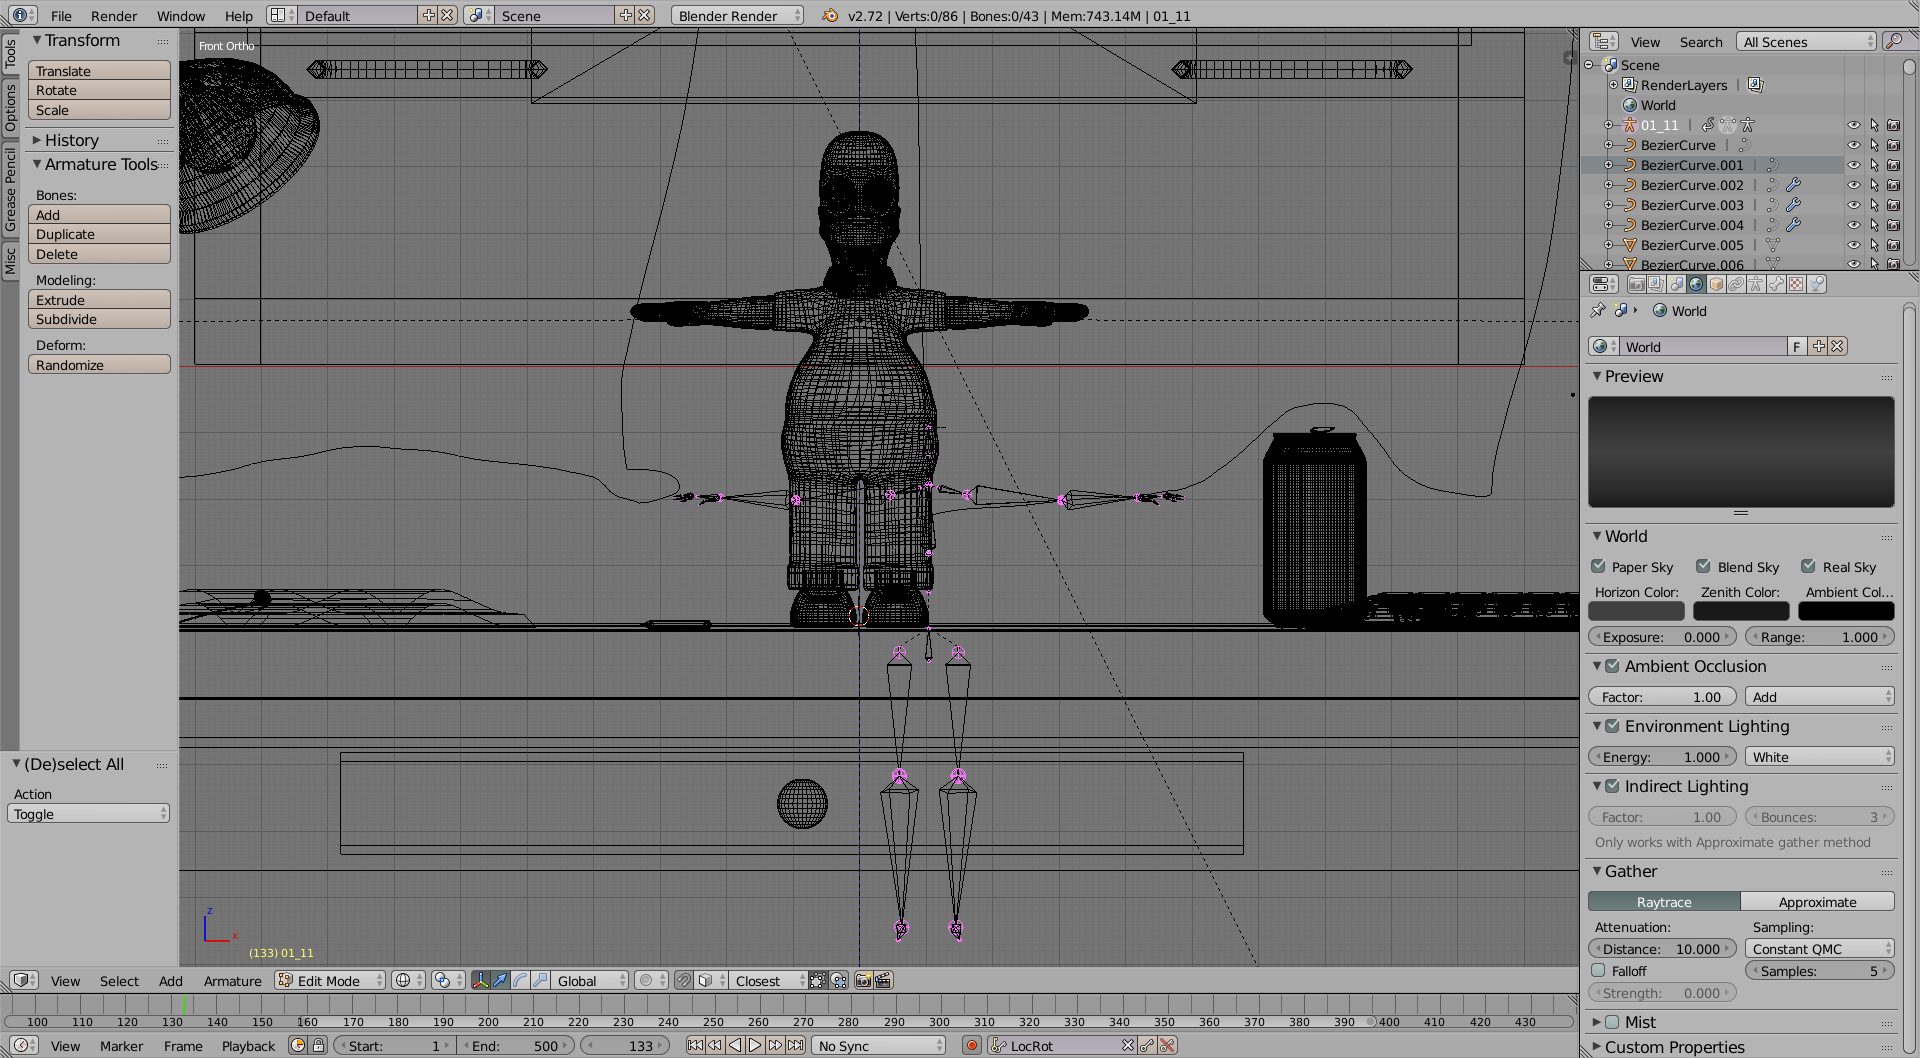This screenshot has height=1058, width=1920.
Task: Click the OpenGL render active viewport icon
Action: (x=863, y=981)
